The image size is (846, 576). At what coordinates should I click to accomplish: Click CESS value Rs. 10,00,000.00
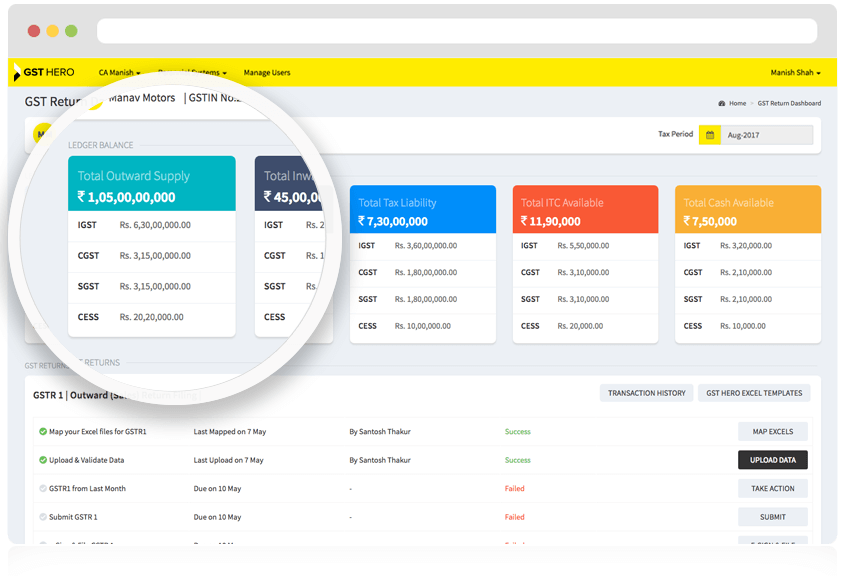tap(422, 326)
